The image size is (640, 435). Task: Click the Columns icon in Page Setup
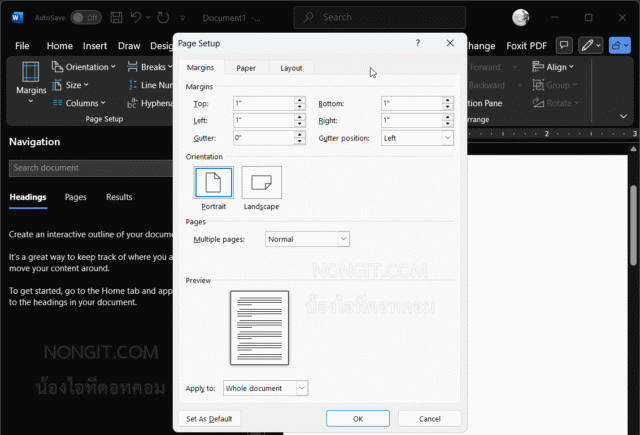(x=57, y=103)
